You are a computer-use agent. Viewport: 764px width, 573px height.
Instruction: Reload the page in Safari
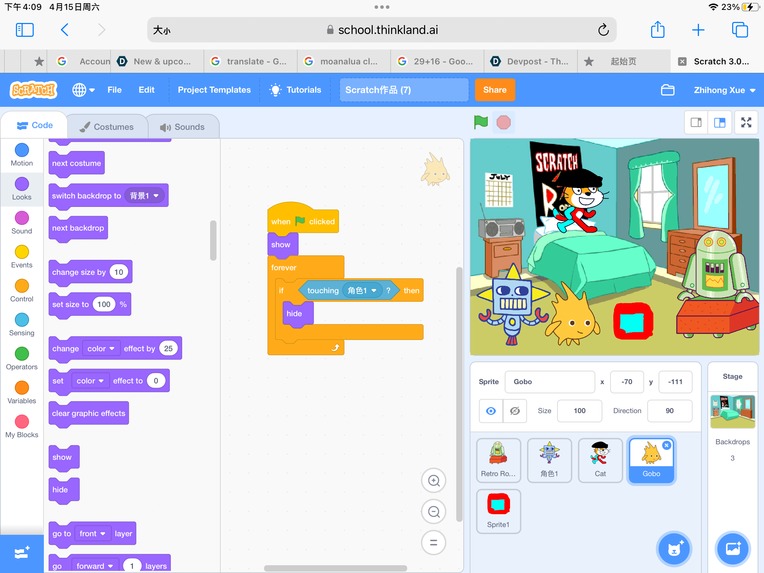pos(603,30)
